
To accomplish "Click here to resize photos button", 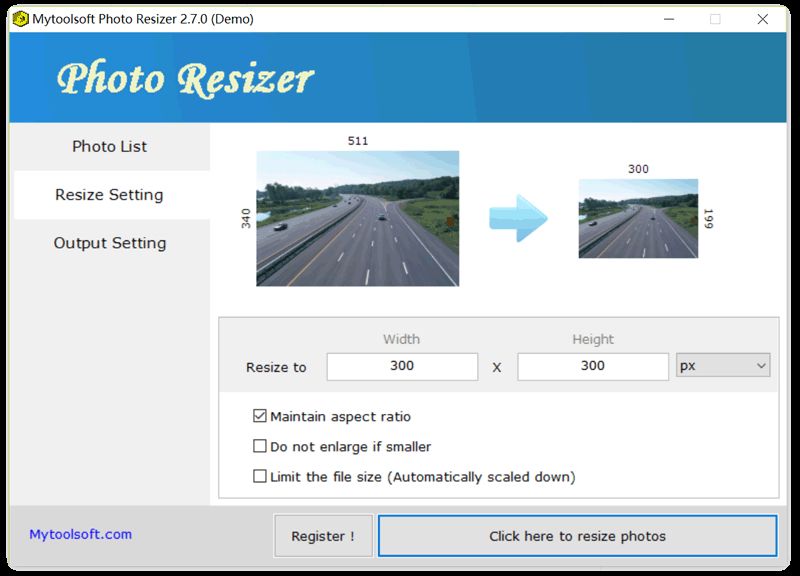I will pyautogui.click(x=578, y=536).
